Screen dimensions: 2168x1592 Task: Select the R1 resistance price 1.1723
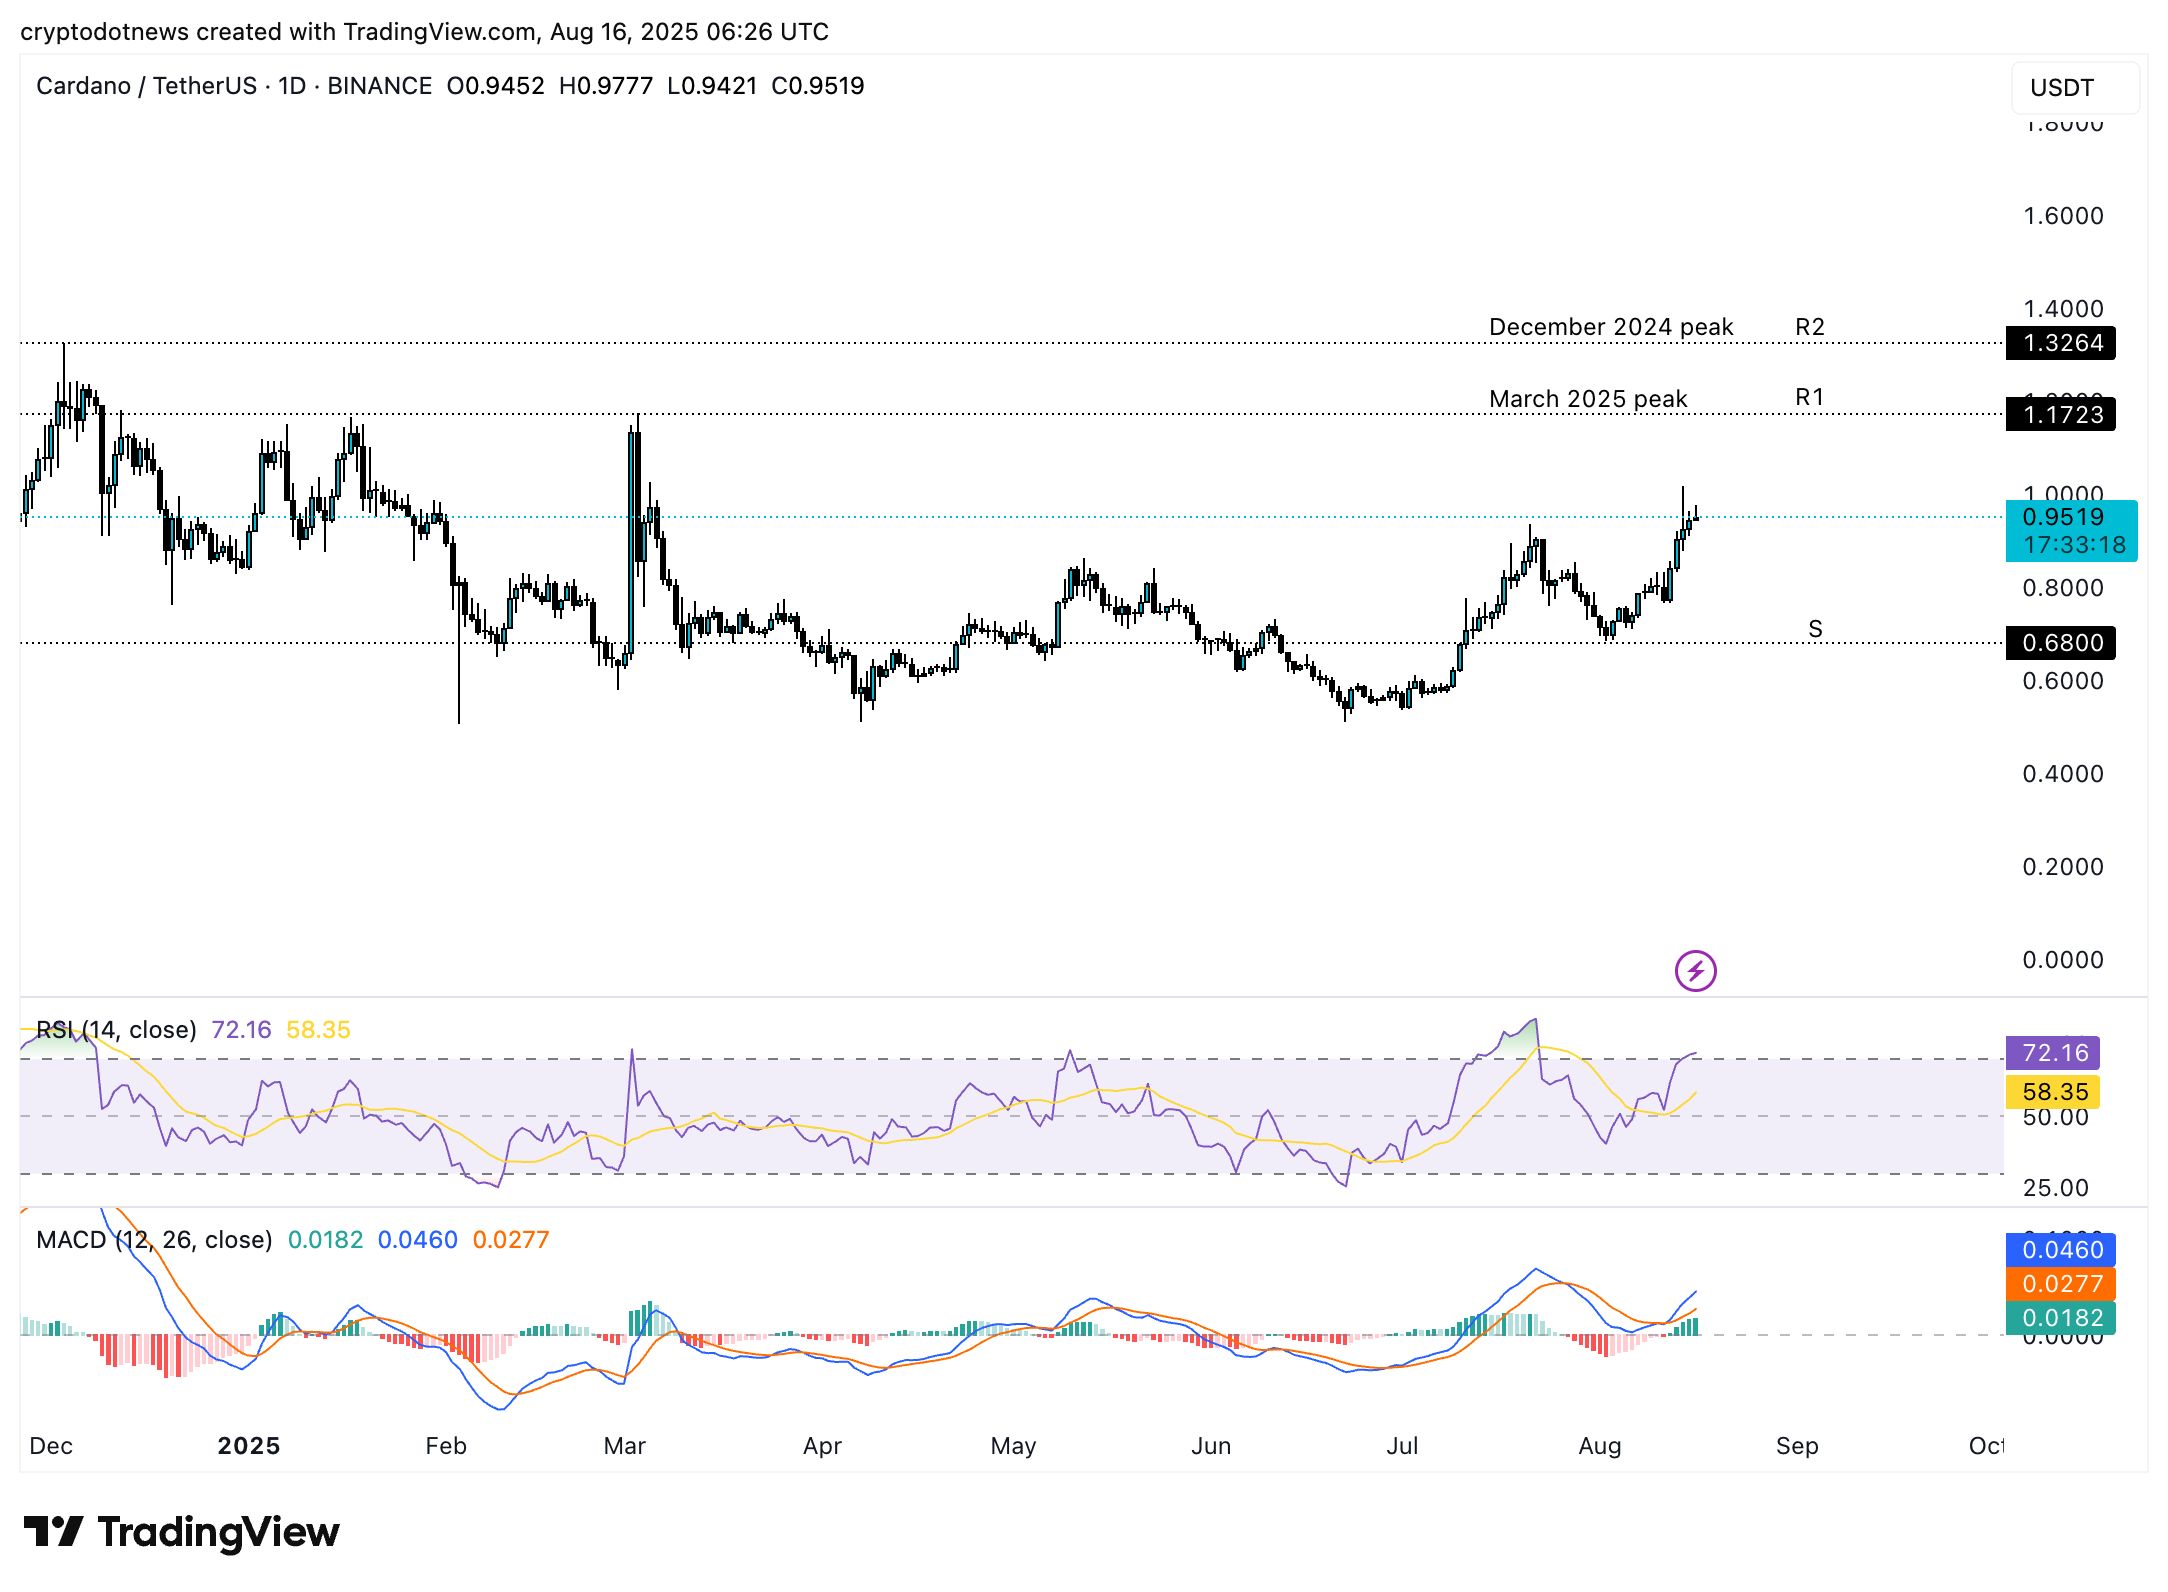[x=2064, y=416]
